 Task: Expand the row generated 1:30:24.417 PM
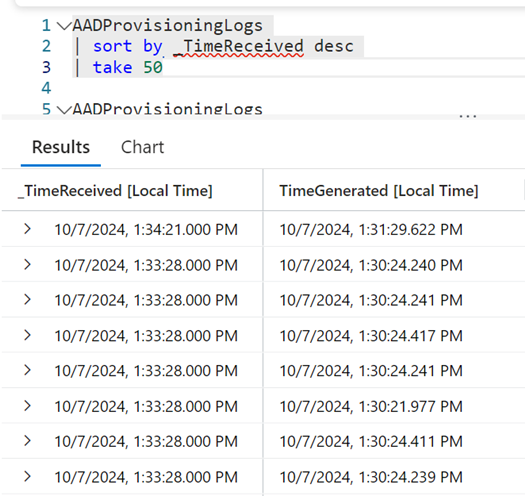click(27, 335)
